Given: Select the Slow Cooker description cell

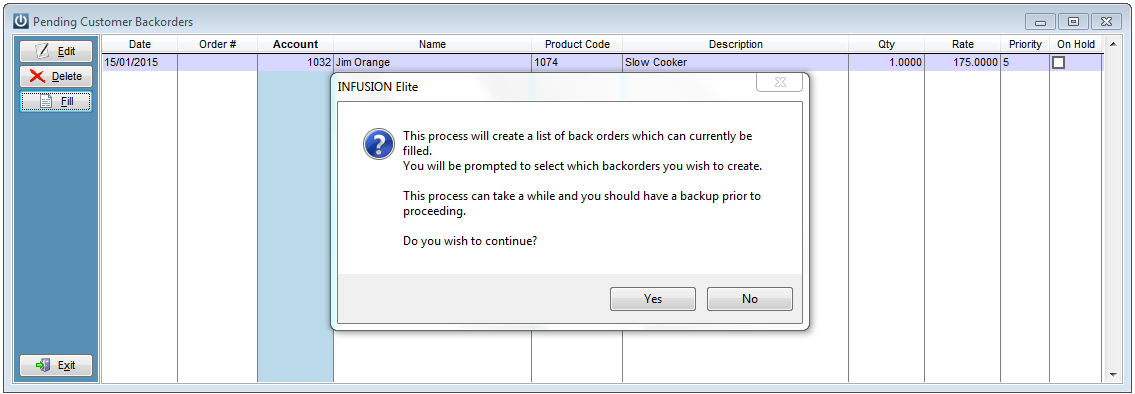Looking at the screenshot, I should point(735,62).
